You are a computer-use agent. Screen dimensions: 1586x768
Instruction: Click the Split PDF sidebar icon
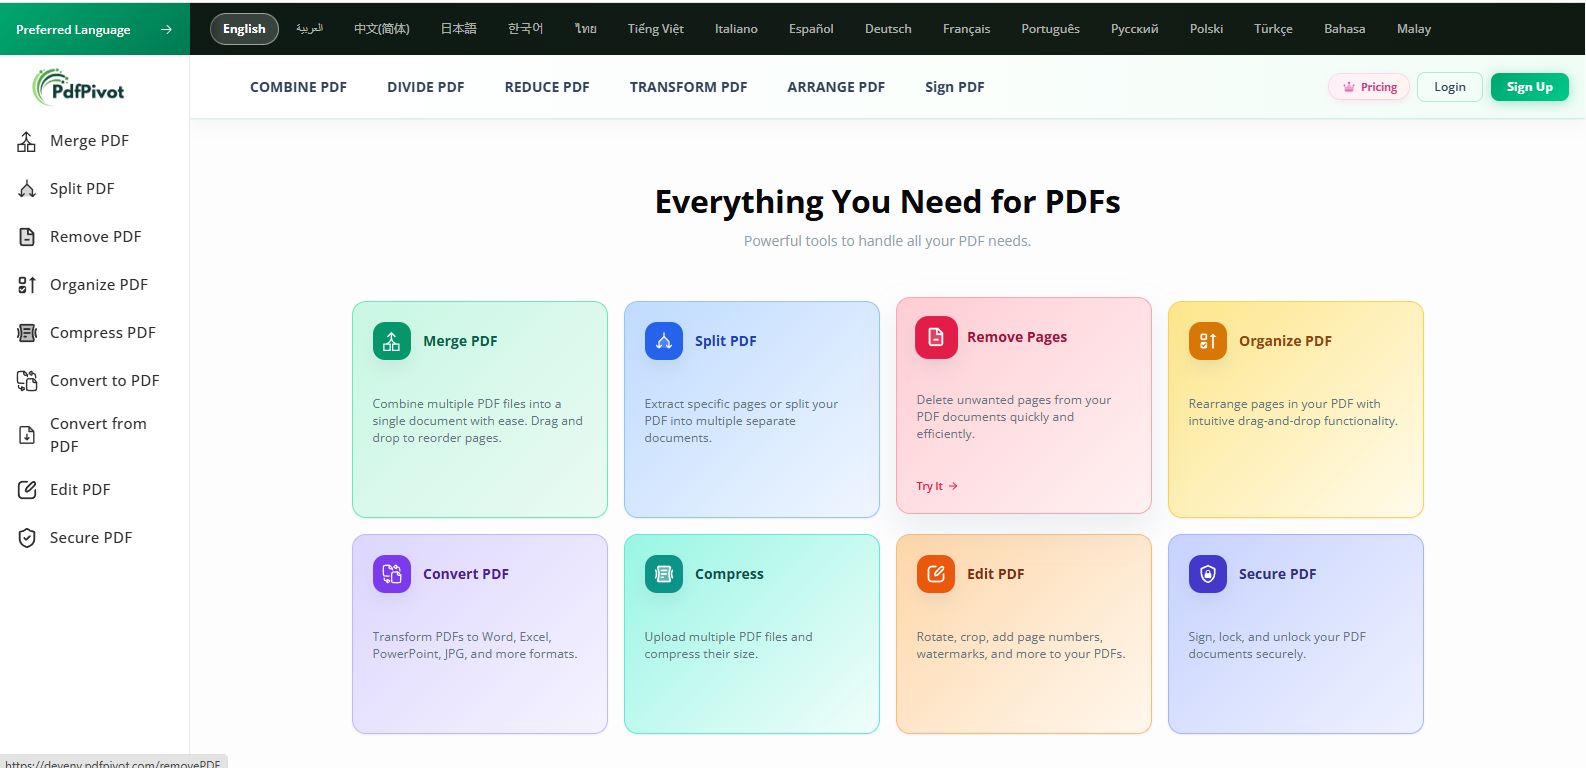[27, 189]
